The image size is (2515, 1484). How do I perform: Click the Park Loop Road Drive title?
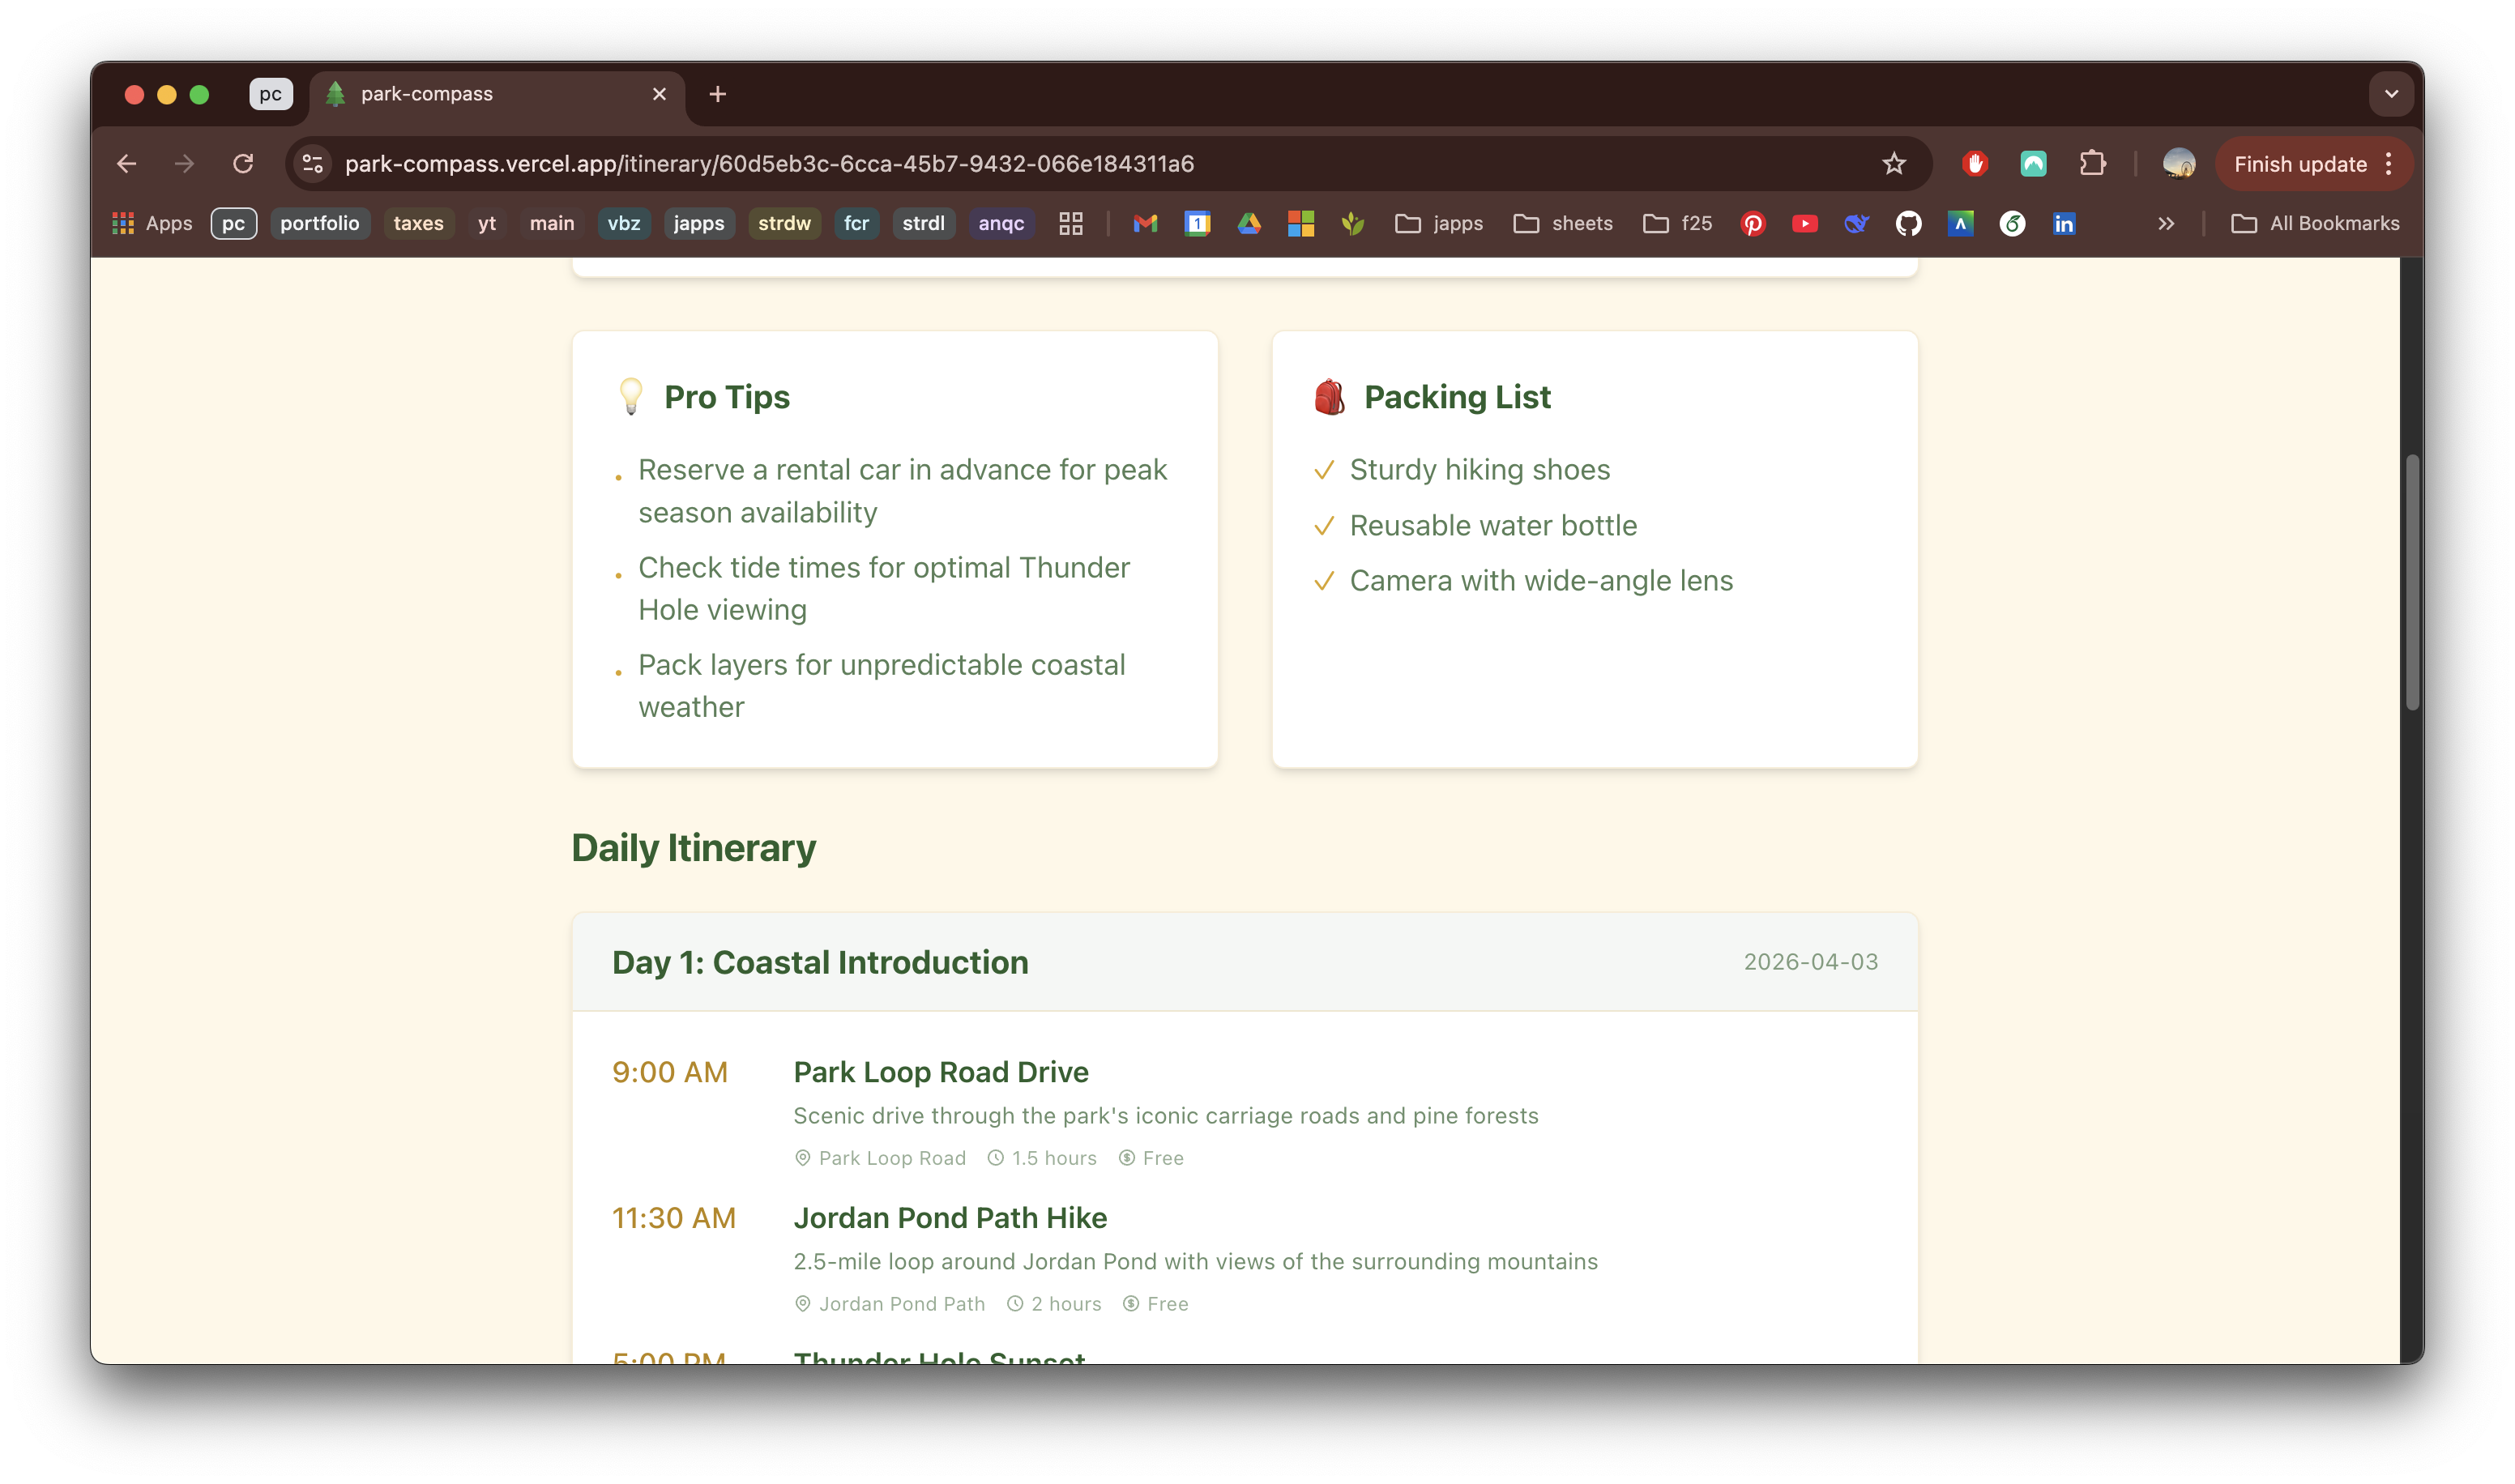(941, 1072)
